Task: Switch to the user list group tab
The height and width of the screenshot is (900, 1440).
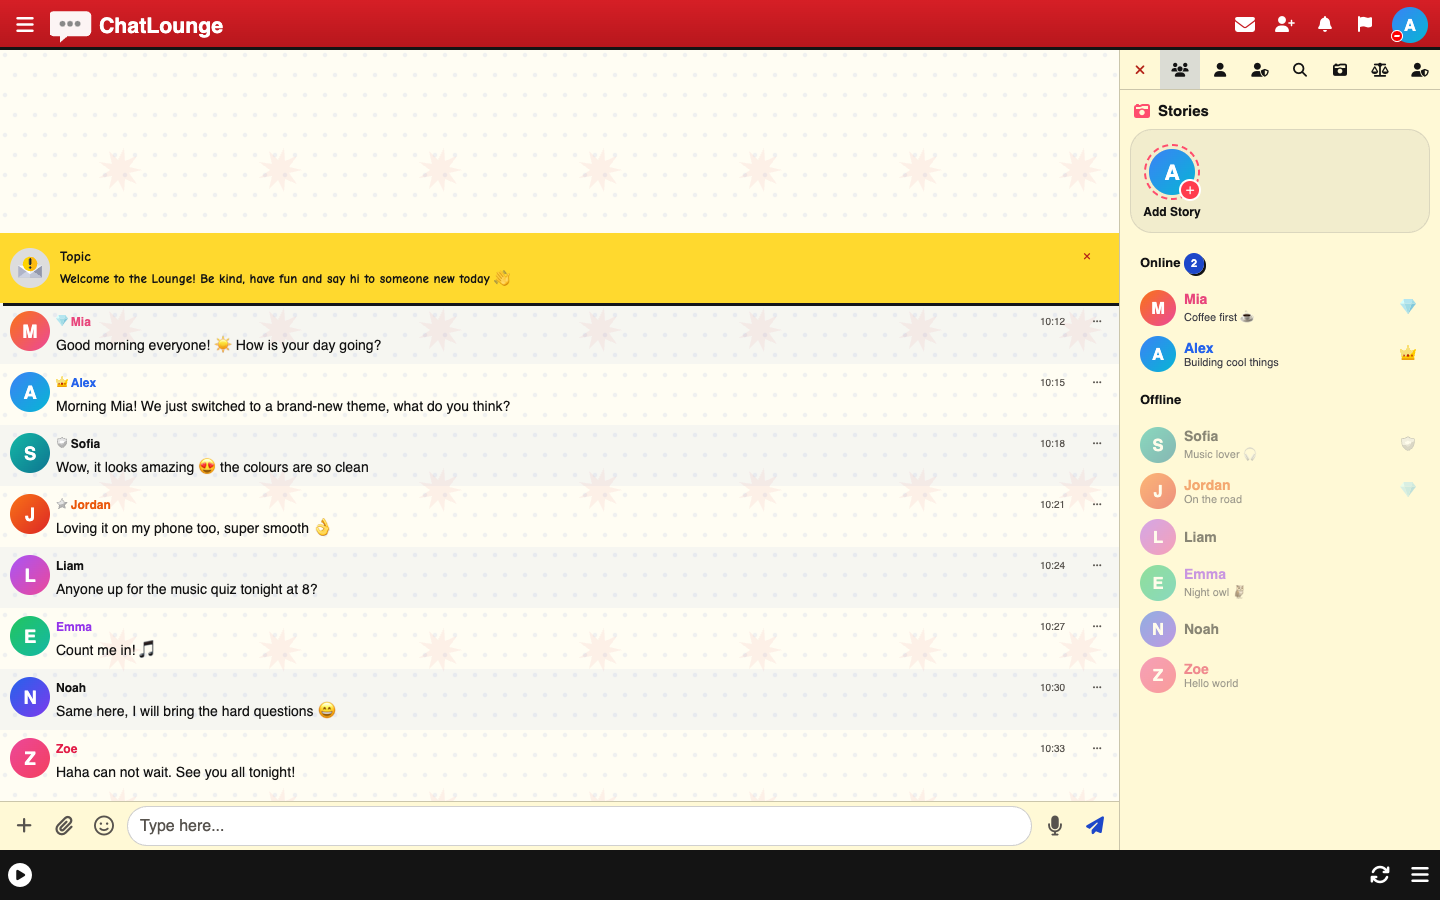Action: [1180, 70]
